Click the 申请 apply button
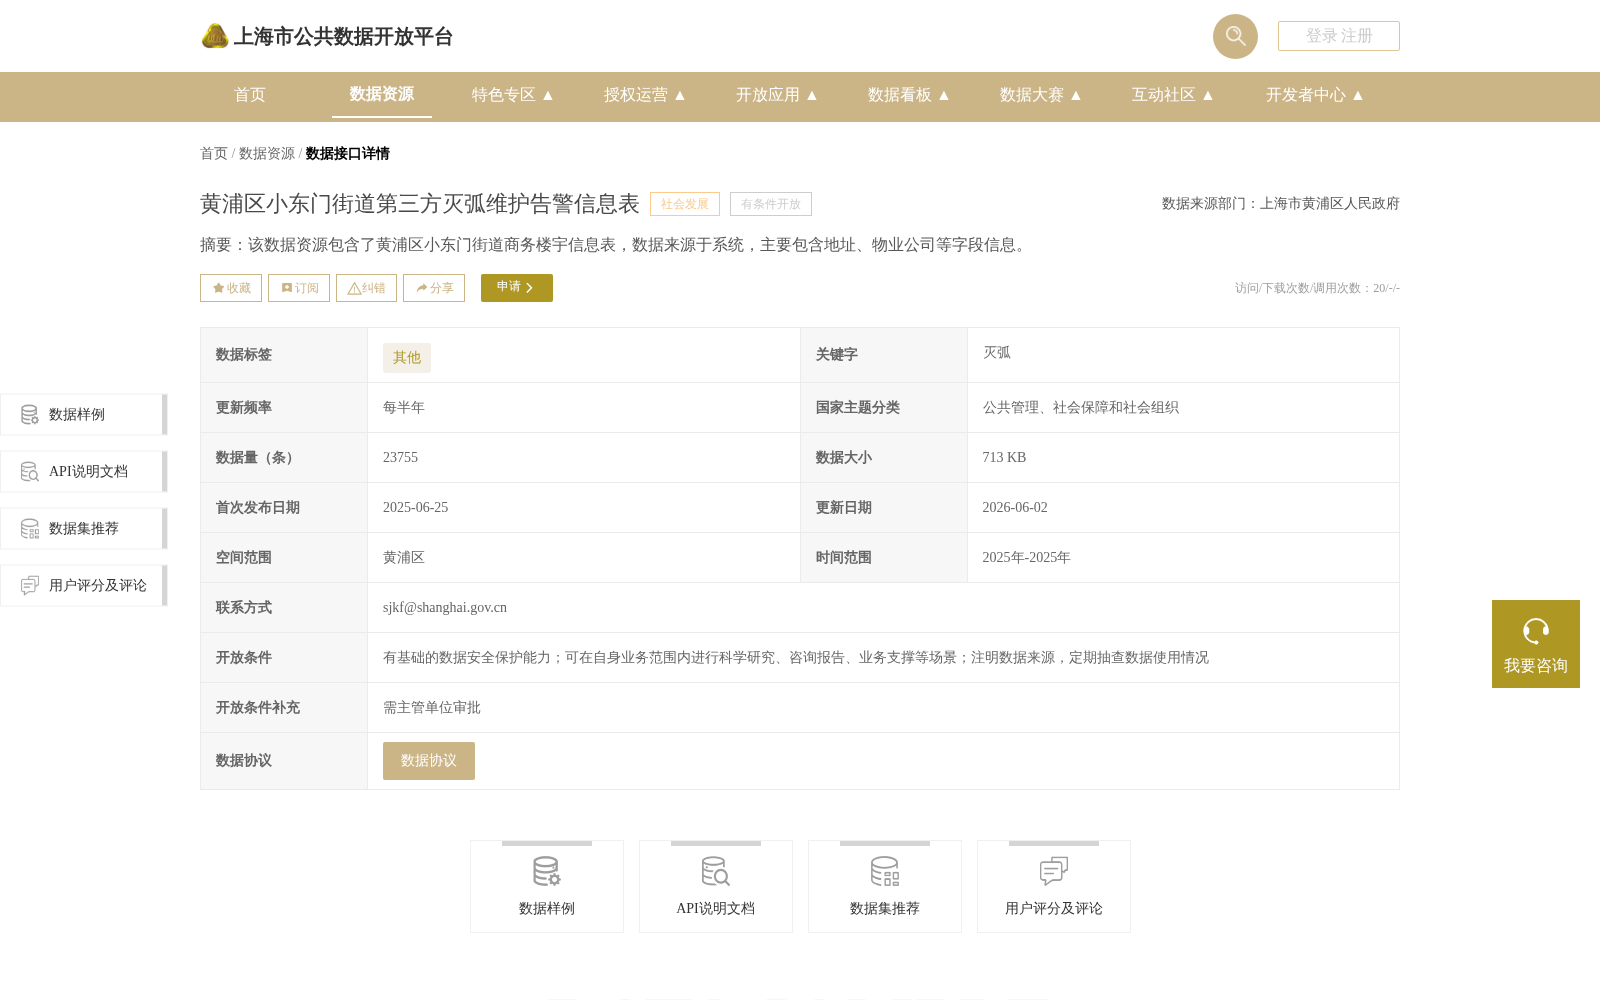The width and height of the screenshot is (1600, 1000). (x=517, y=288)
